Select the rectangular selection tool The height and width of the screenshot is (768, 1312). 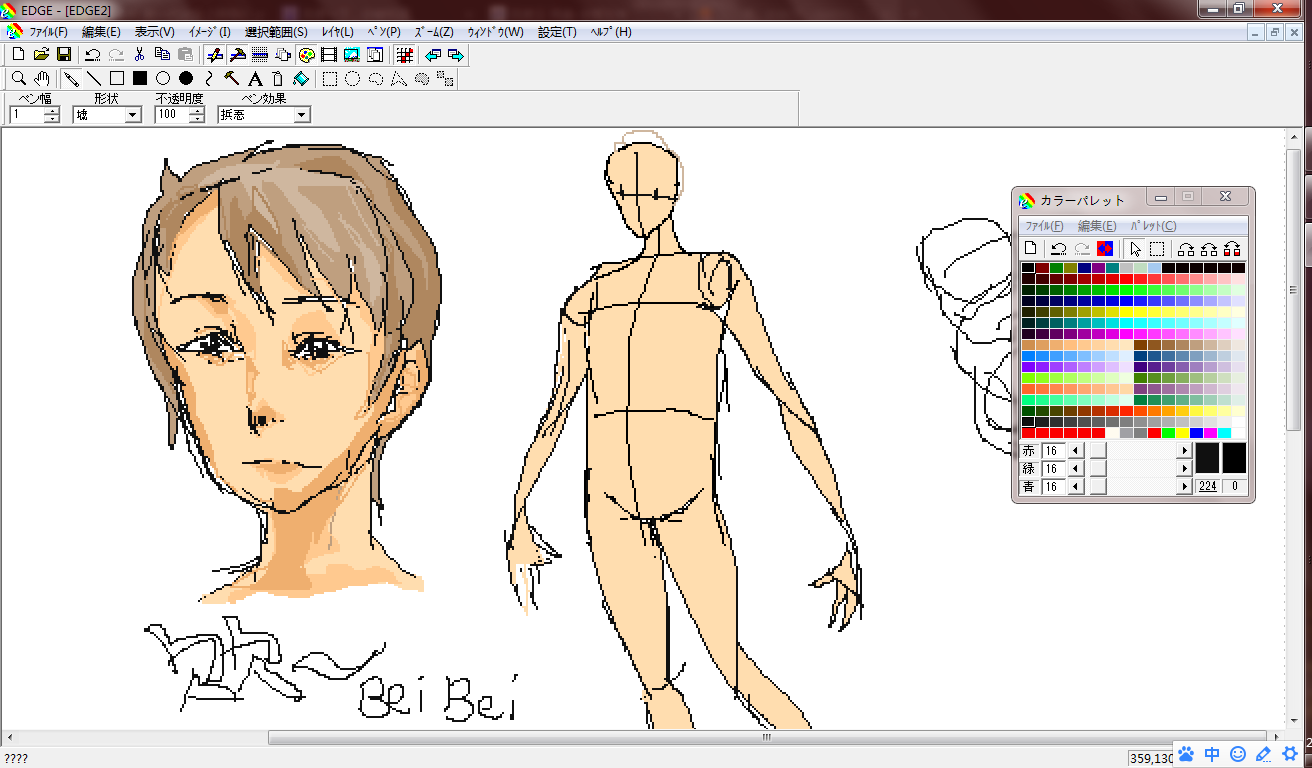pos(330,78)
